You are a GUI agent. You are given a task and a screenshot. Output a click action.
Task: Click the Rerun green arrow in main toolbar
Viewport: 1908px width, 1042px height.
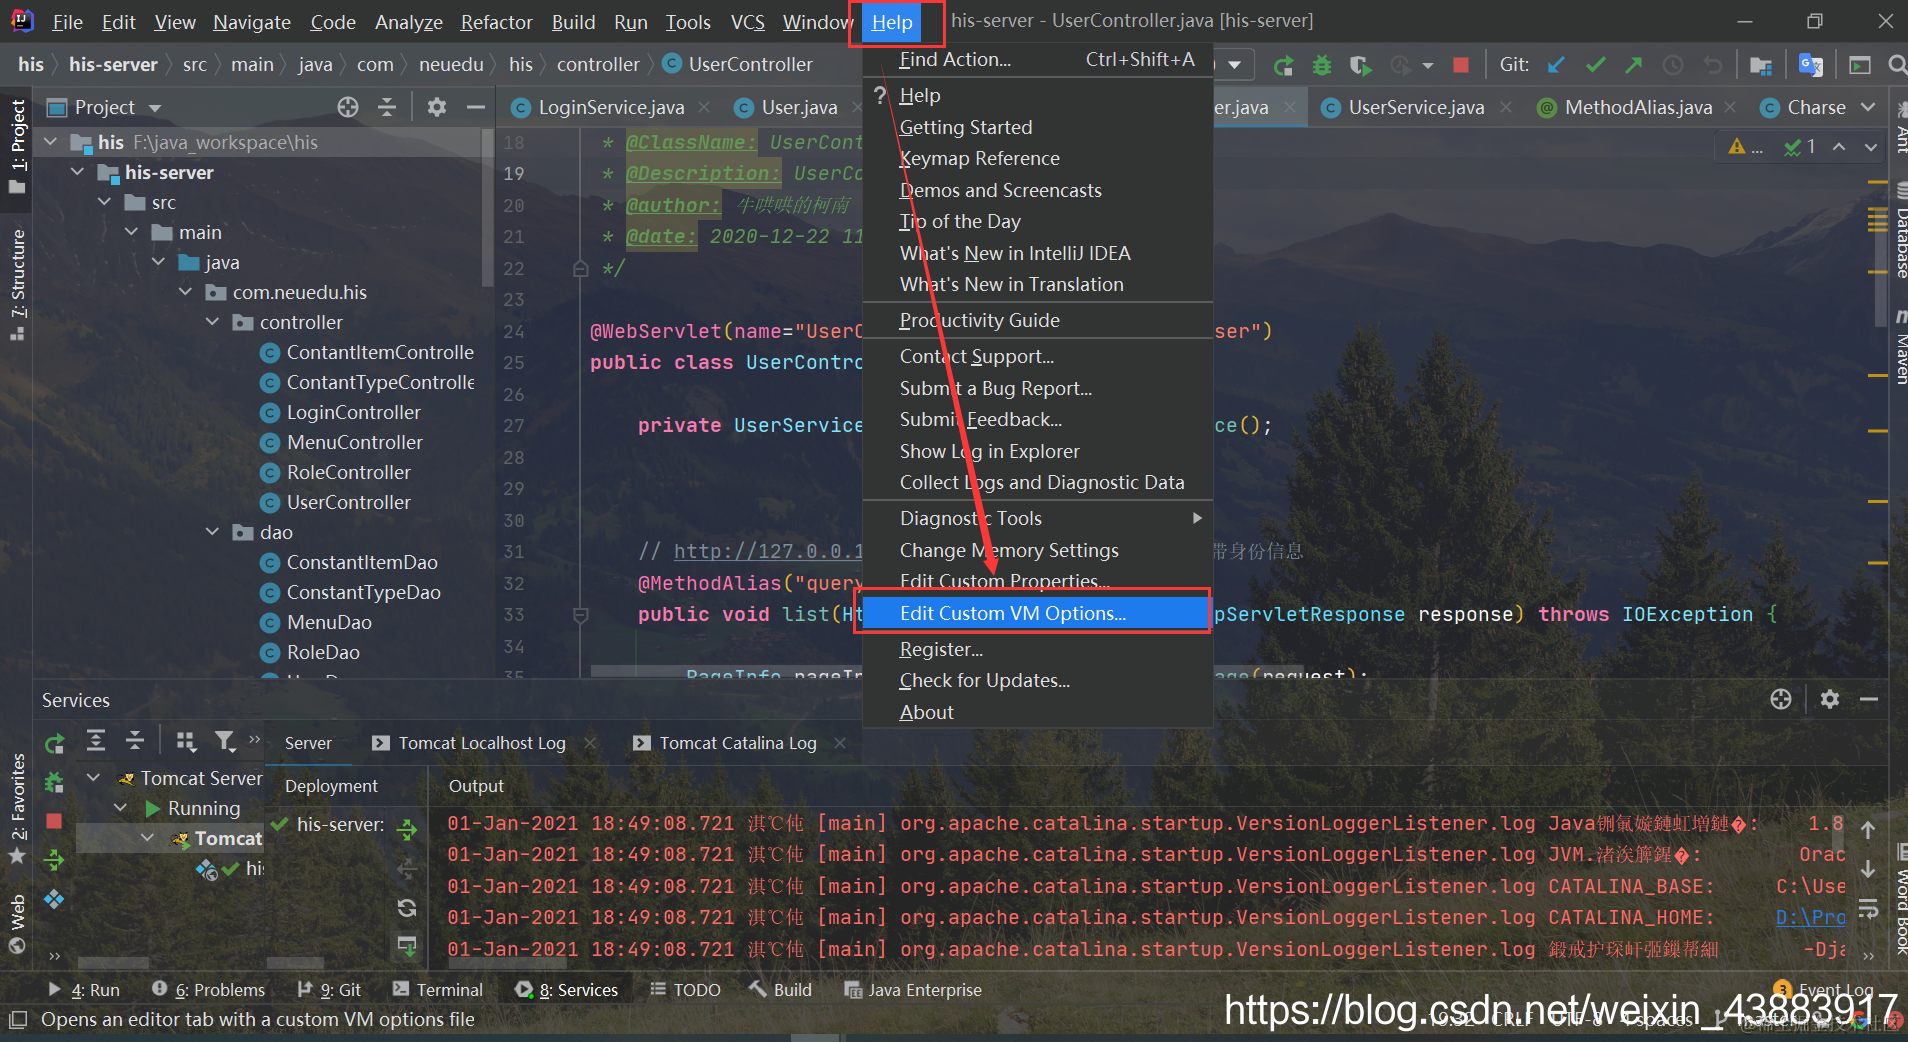point(1284,65)
